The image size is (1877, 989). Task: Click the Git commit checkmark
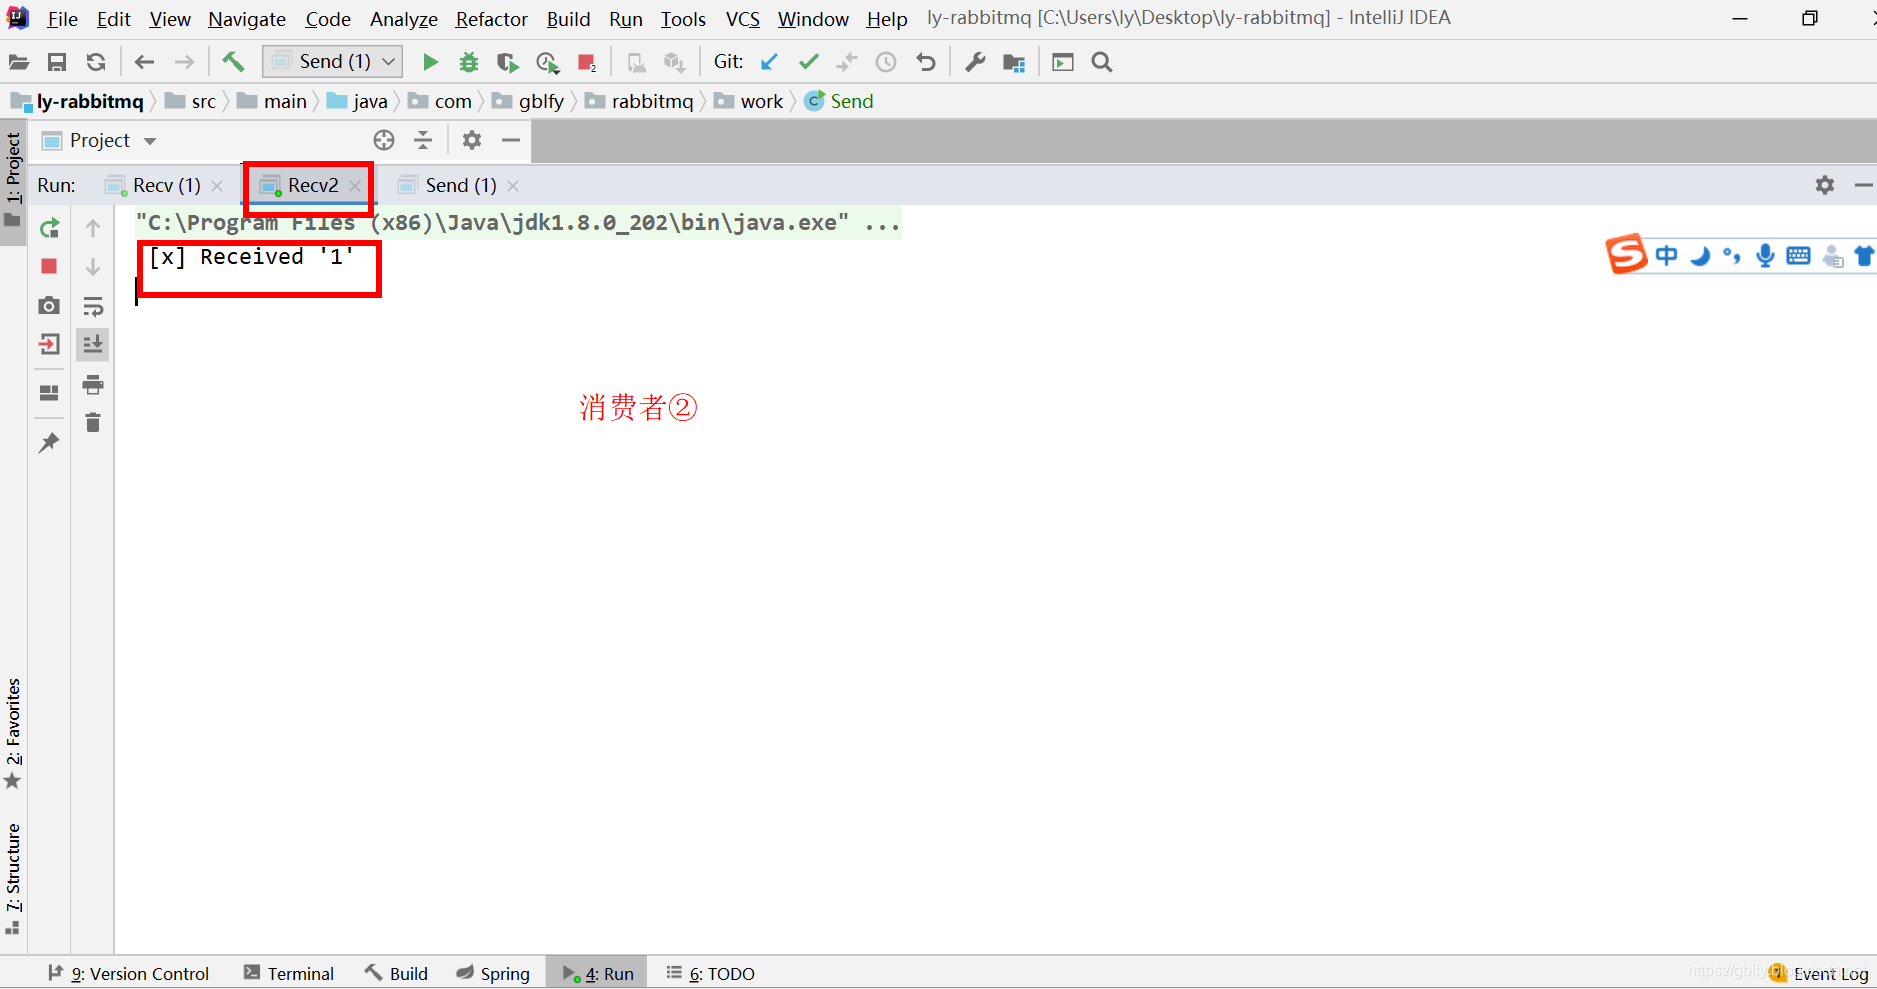point(809,62)
